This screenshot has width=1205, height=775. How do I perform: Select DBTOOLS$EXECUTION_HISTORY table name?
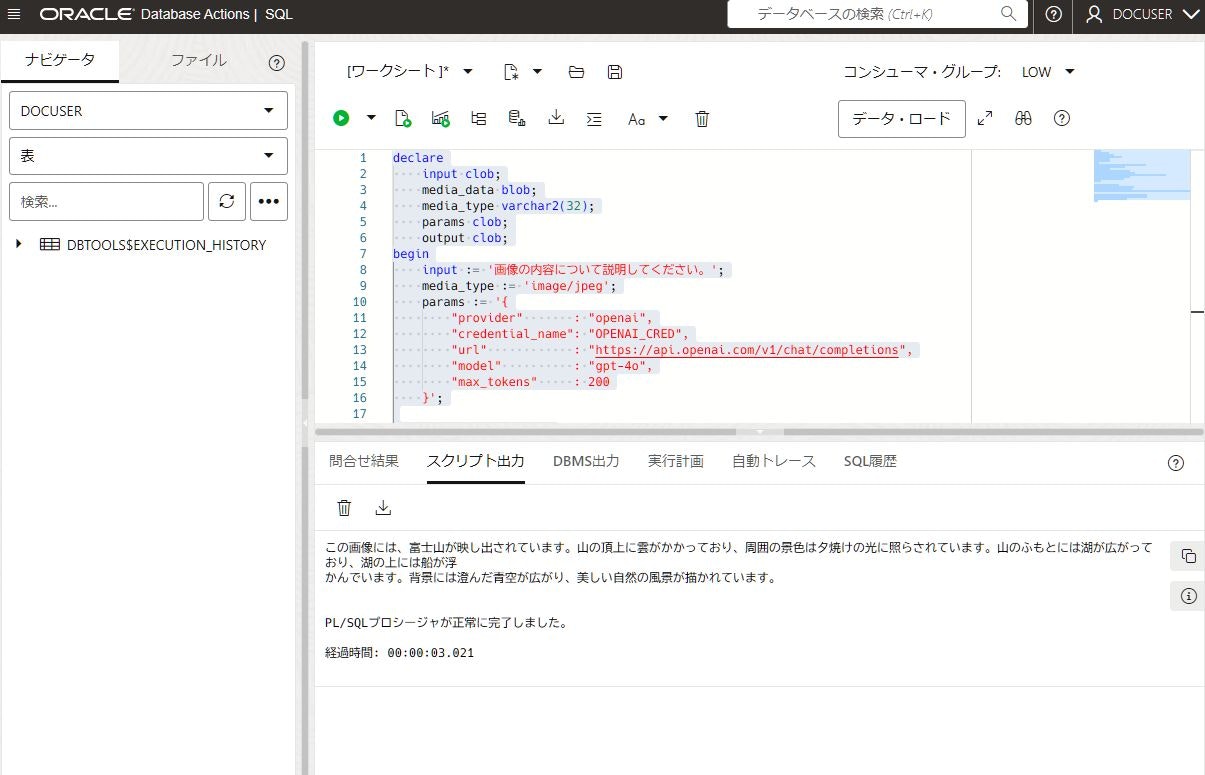coord(166,245)
